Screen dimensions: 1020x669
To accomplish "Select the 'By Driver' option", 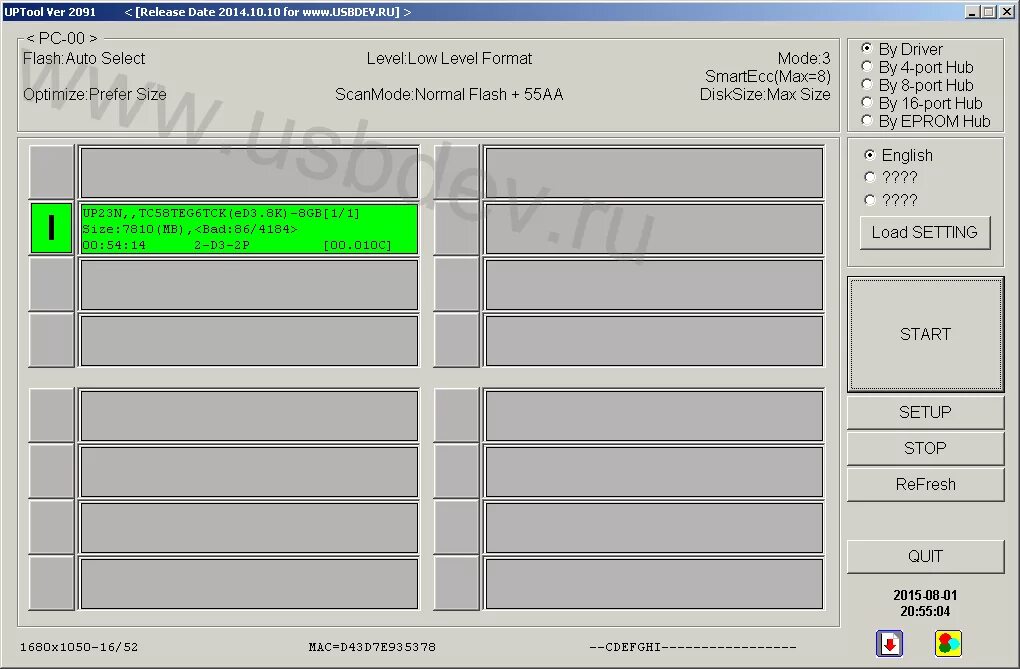I will click(866, 48).
